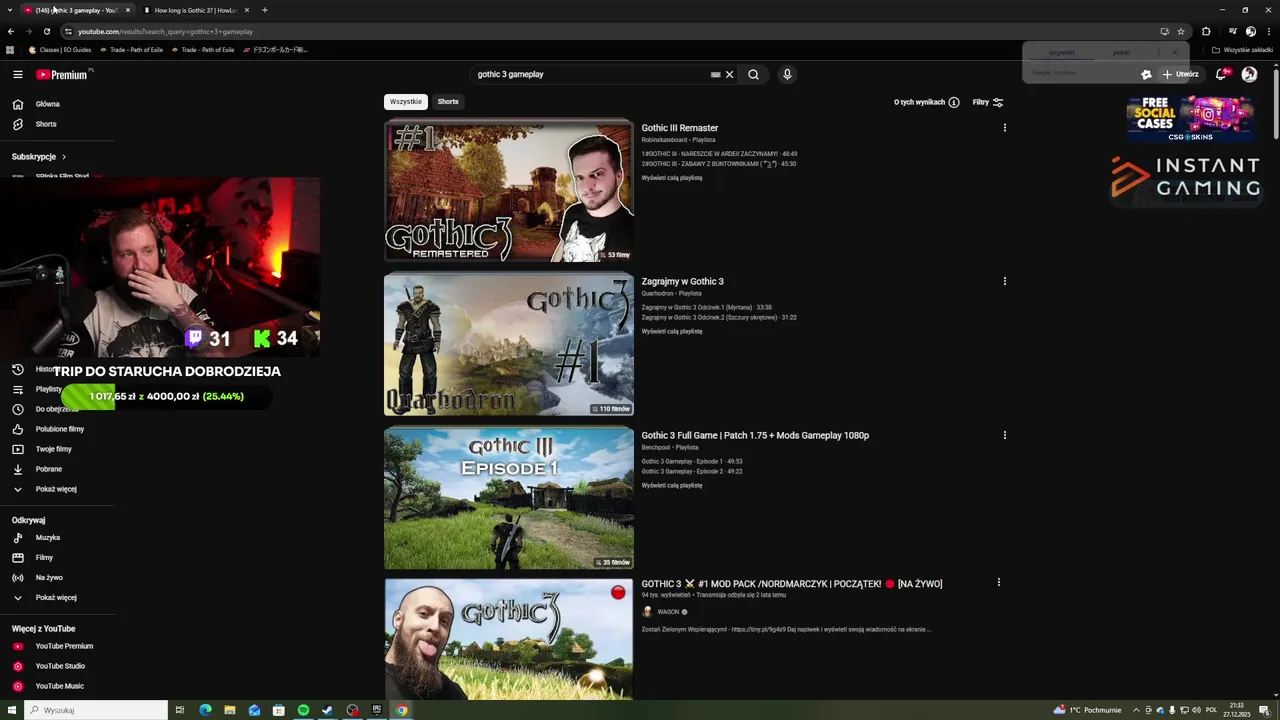Expand Pokaż więcej below Pobrane
This screenshot has width=1280, height=720.
click(45, 489)
